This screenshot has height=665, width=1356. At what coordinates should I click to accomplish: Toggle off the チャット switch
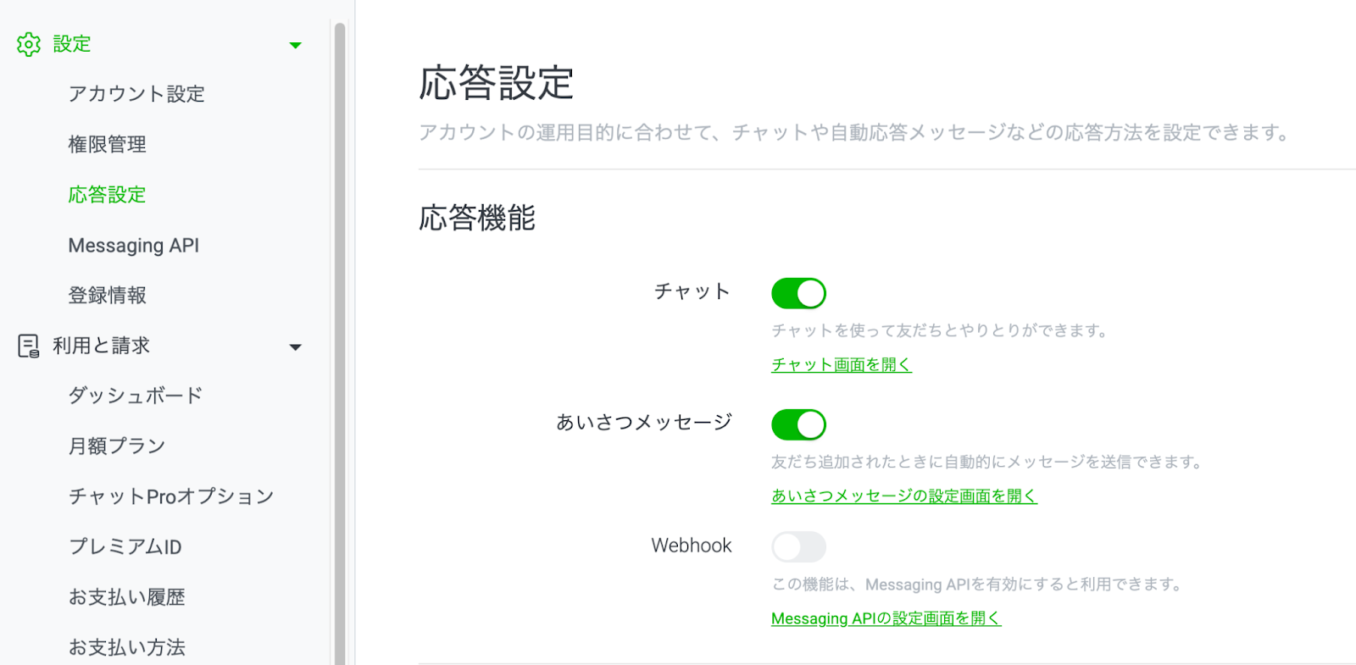coord(798,292)
